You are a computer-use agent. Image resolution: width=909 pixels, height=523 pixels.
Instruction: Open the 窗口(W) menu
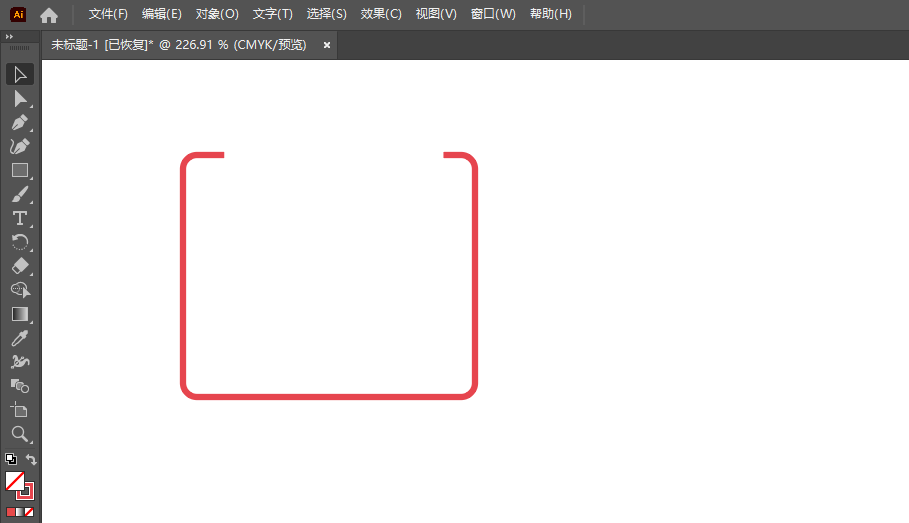pos(493,14)
